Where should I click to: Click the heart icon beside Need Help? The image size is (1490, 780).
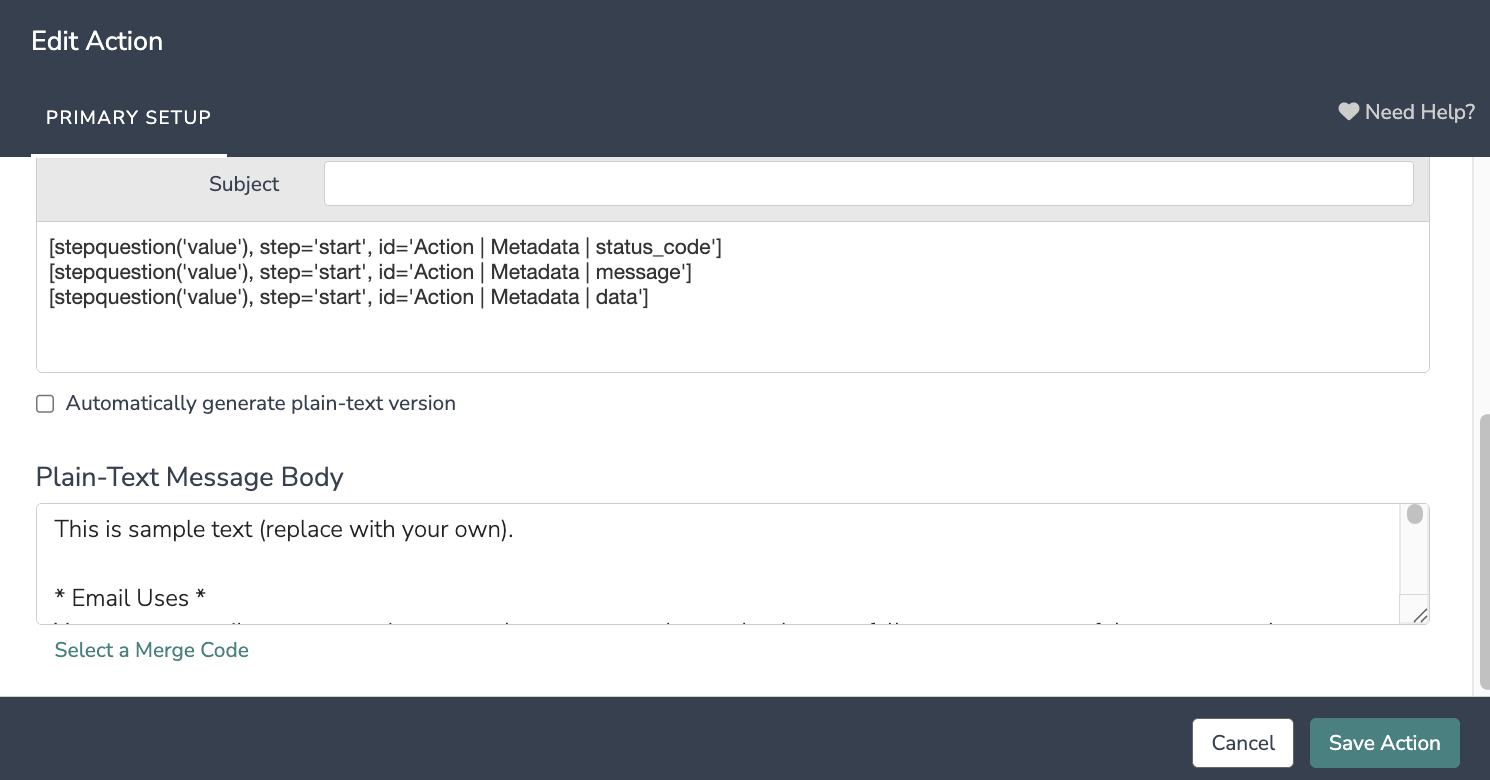pos(1349,112)
